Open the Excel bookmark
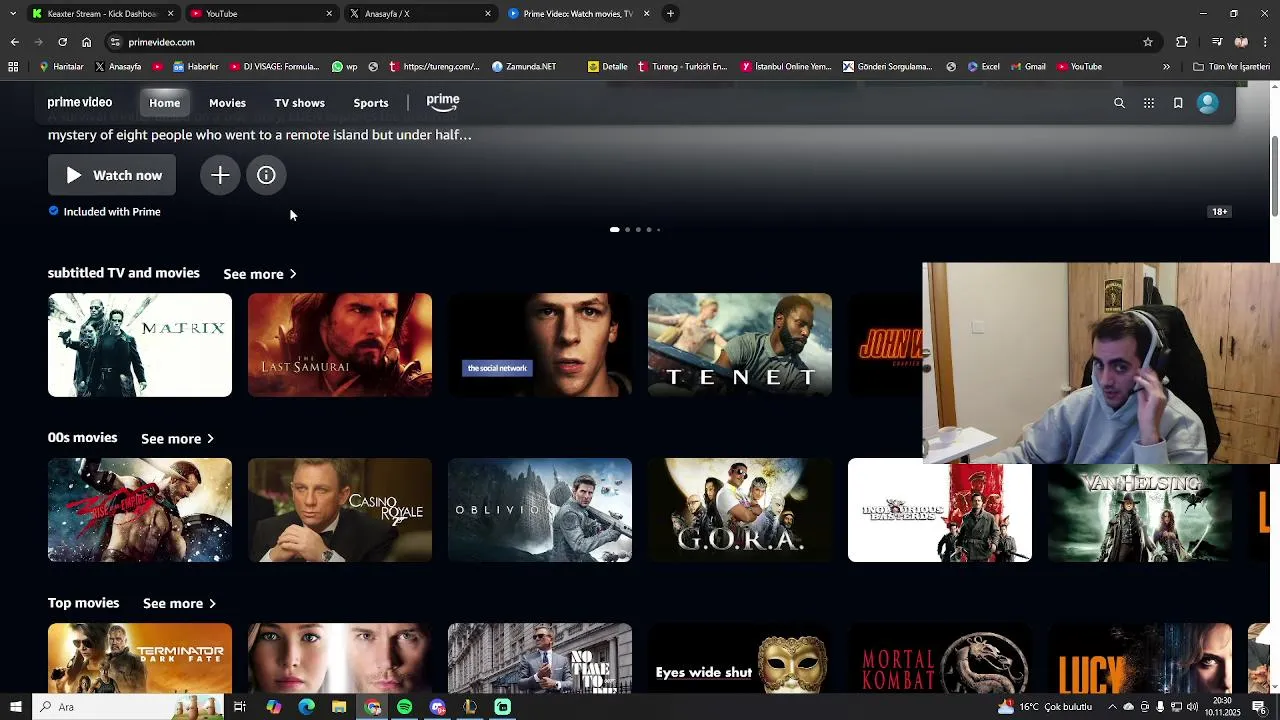The width and height of the screenshot is (1280, 720). click(983, 67)
